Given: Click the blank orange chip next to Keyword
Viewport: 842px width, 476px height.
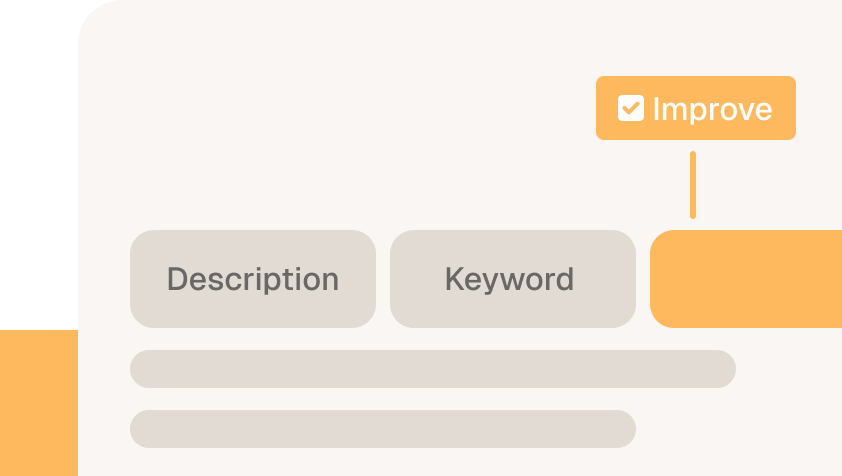Looking at the screenshot, I should (746, 279).
